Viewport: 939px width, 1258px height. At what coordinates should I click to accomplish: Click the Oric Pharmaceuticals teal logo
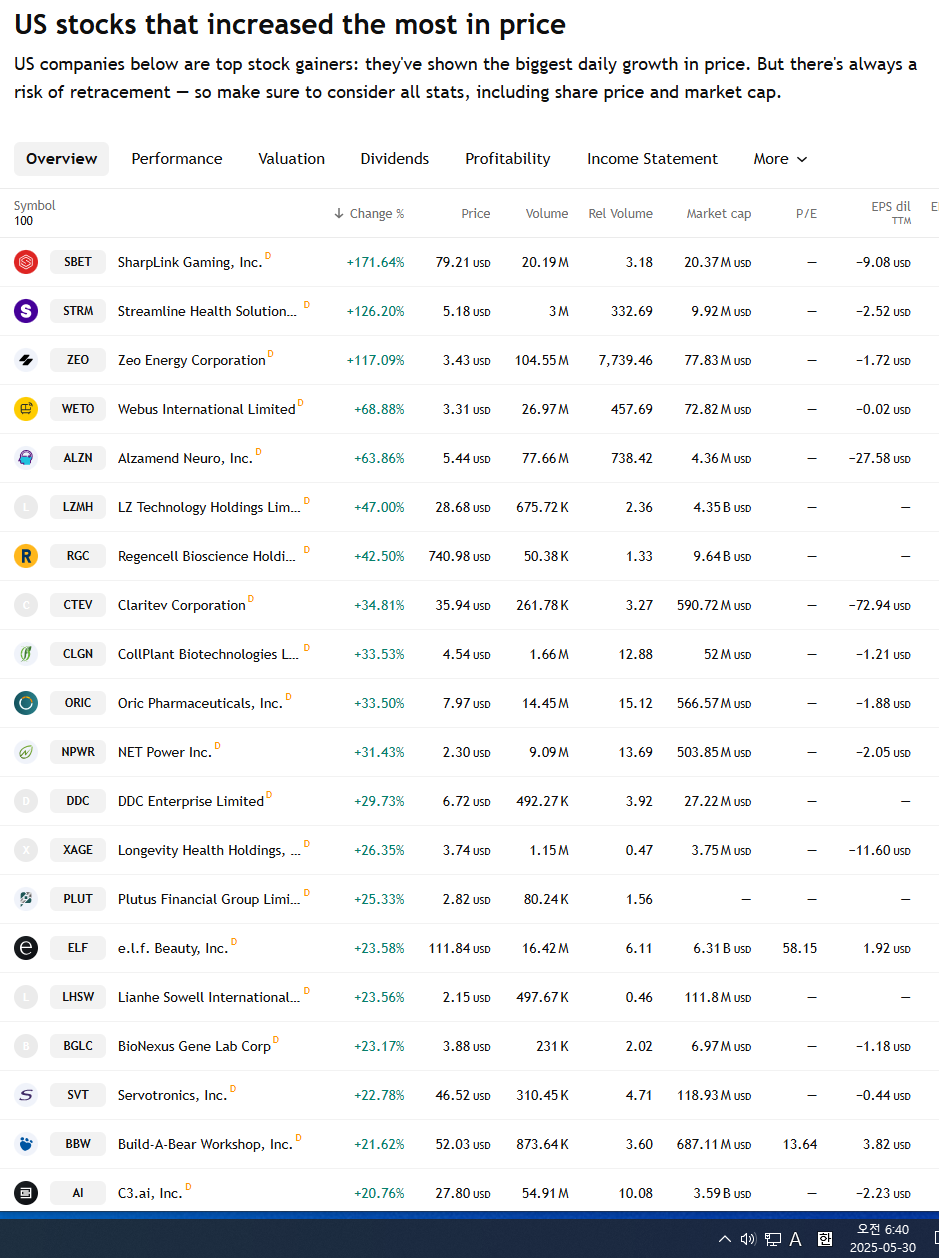tap(26, 703)
